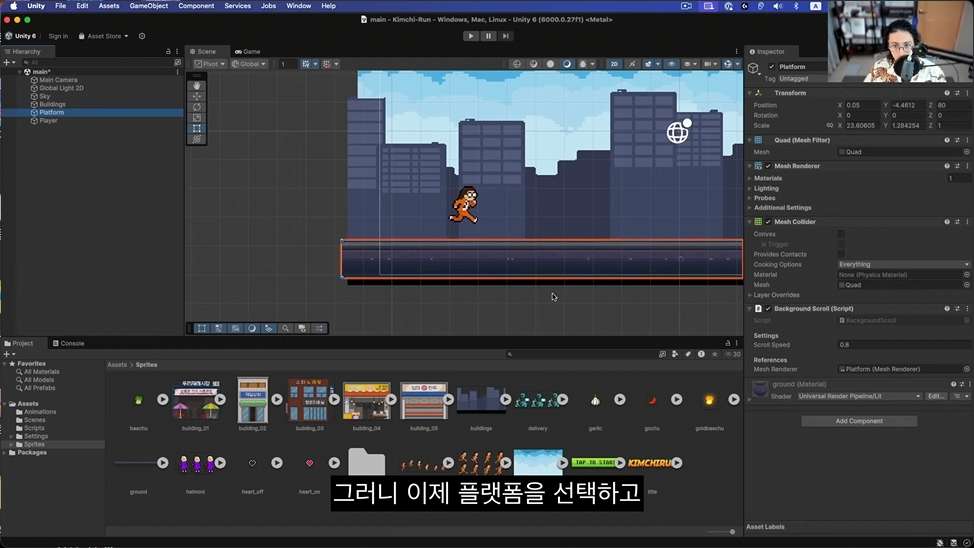The height and width of the screenshot is (548, 974).
Task: Open the Window menu
Action: [x=298, y=6]
